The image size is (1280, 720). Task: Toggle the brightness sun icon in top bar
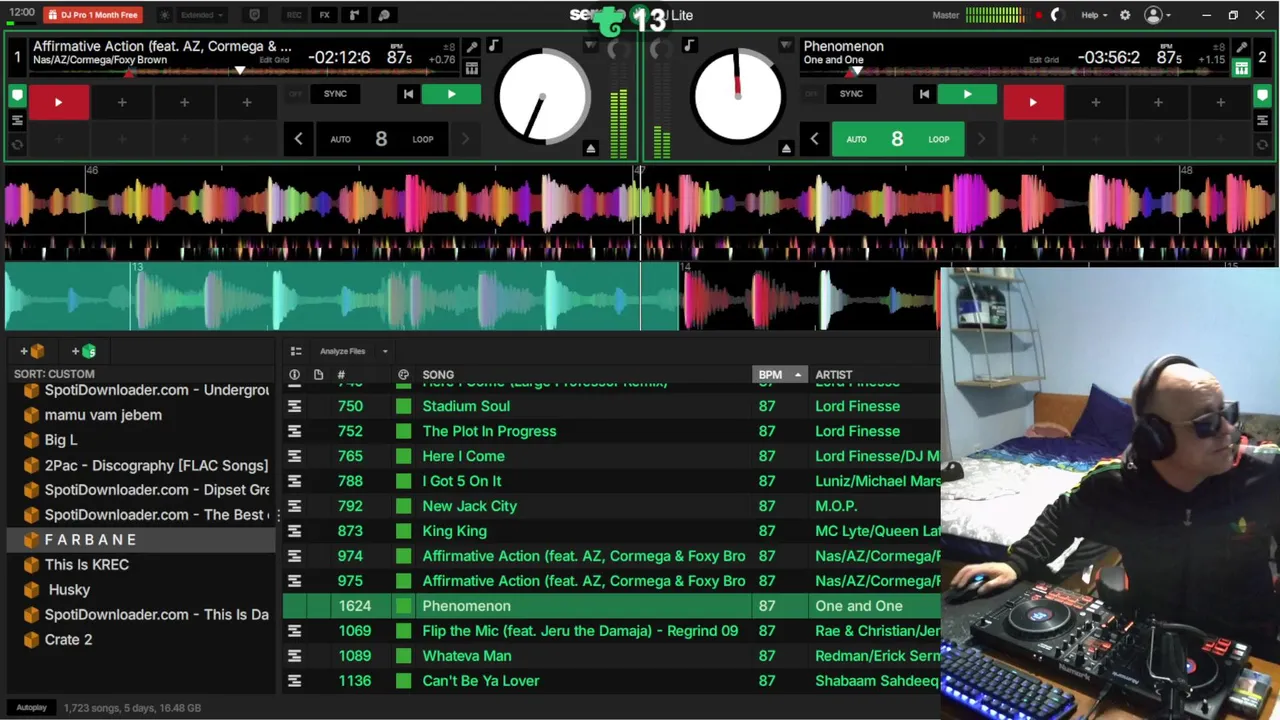165,15
